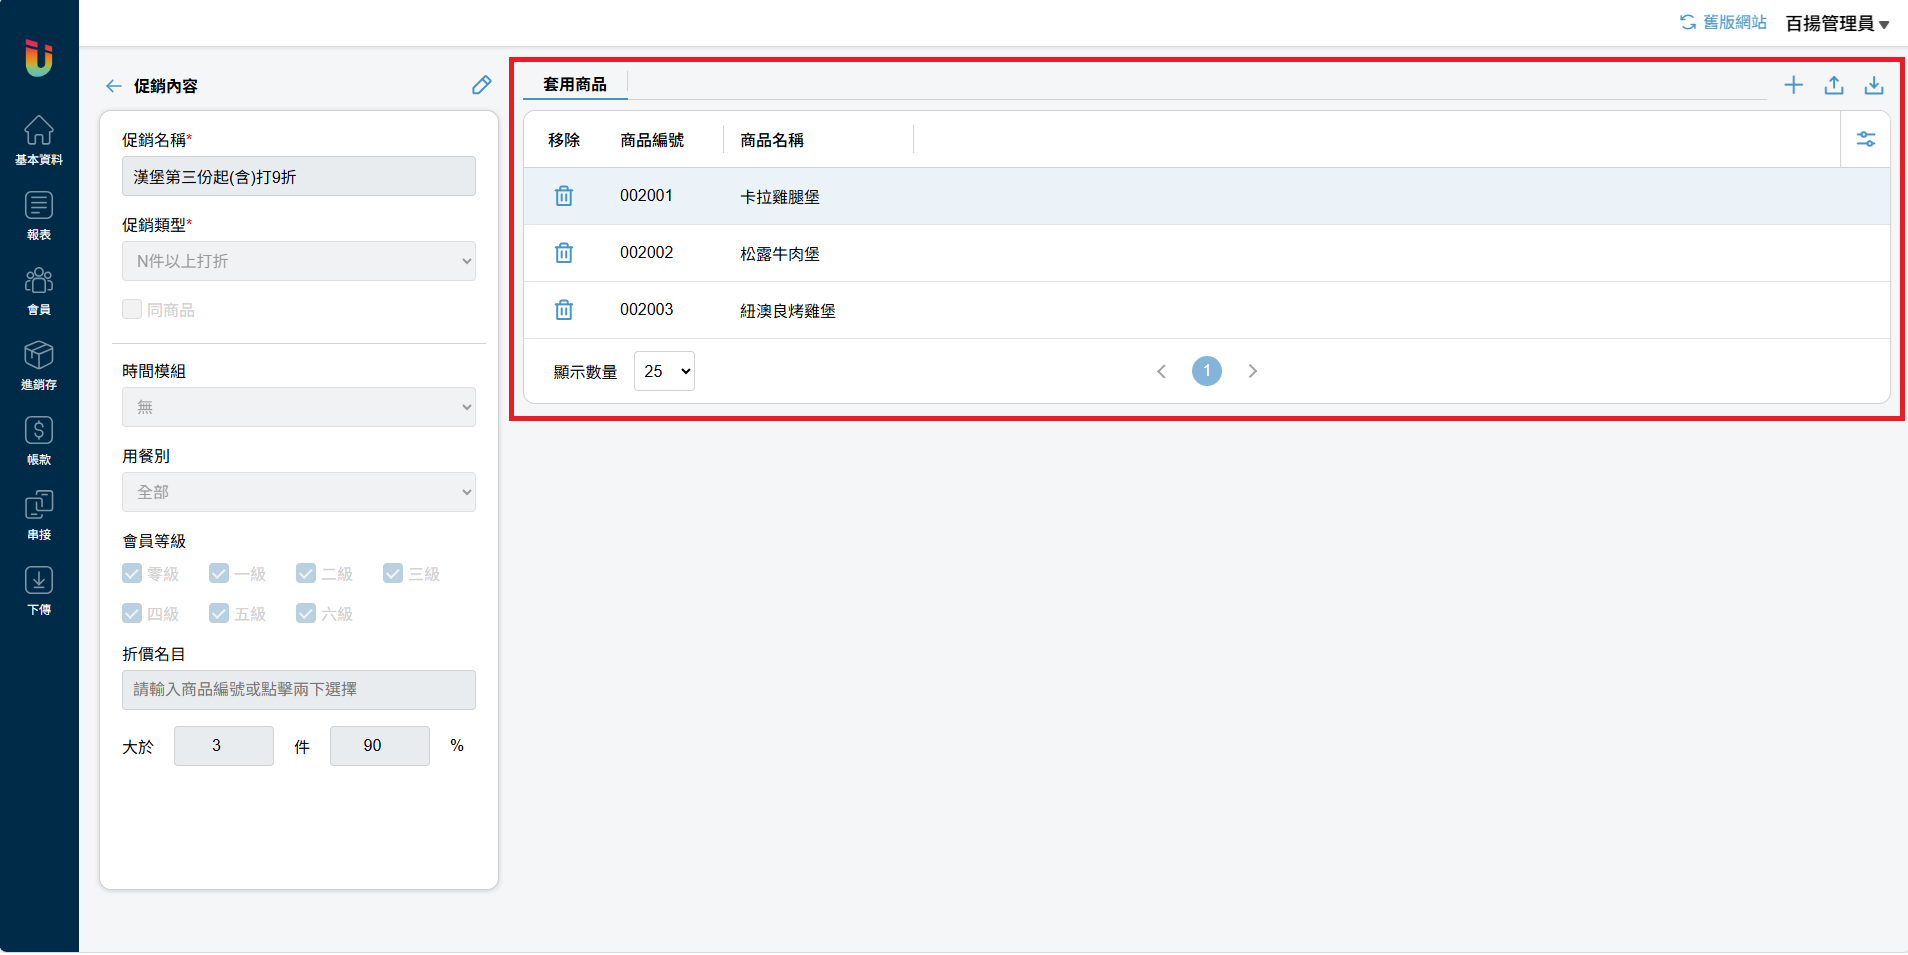Open the 顯示數量 page size dropdown
The height and width of the screenshot is (955, 1908).
[664, 371]
